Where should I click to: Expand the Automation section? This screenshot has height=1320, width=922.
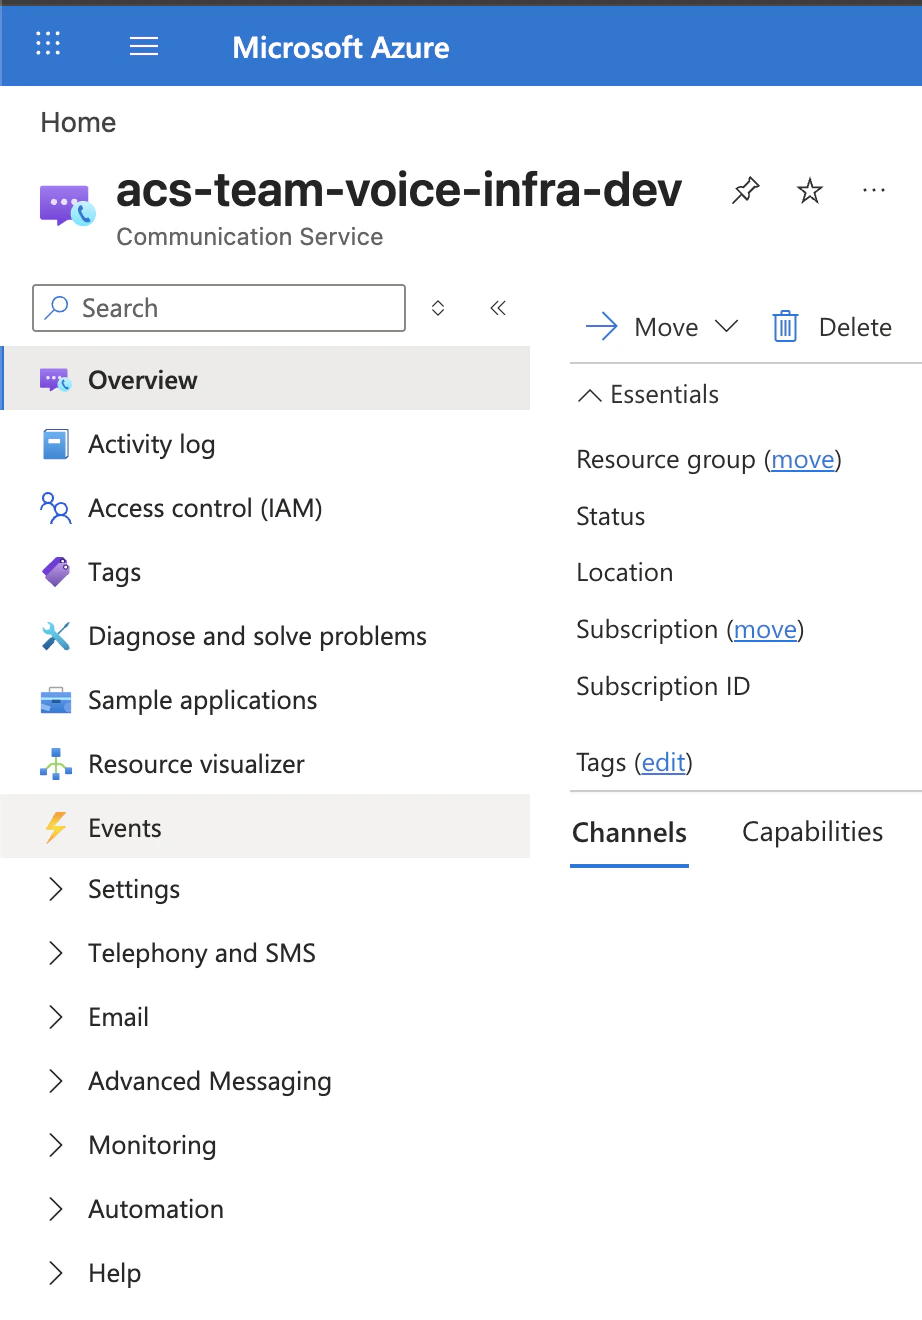tap(56, 1209)
